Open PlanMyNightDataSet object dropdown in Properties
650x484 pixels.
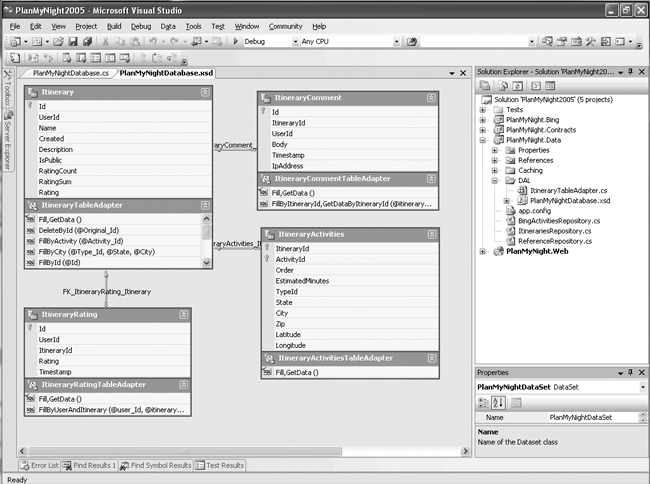[643, 387]
